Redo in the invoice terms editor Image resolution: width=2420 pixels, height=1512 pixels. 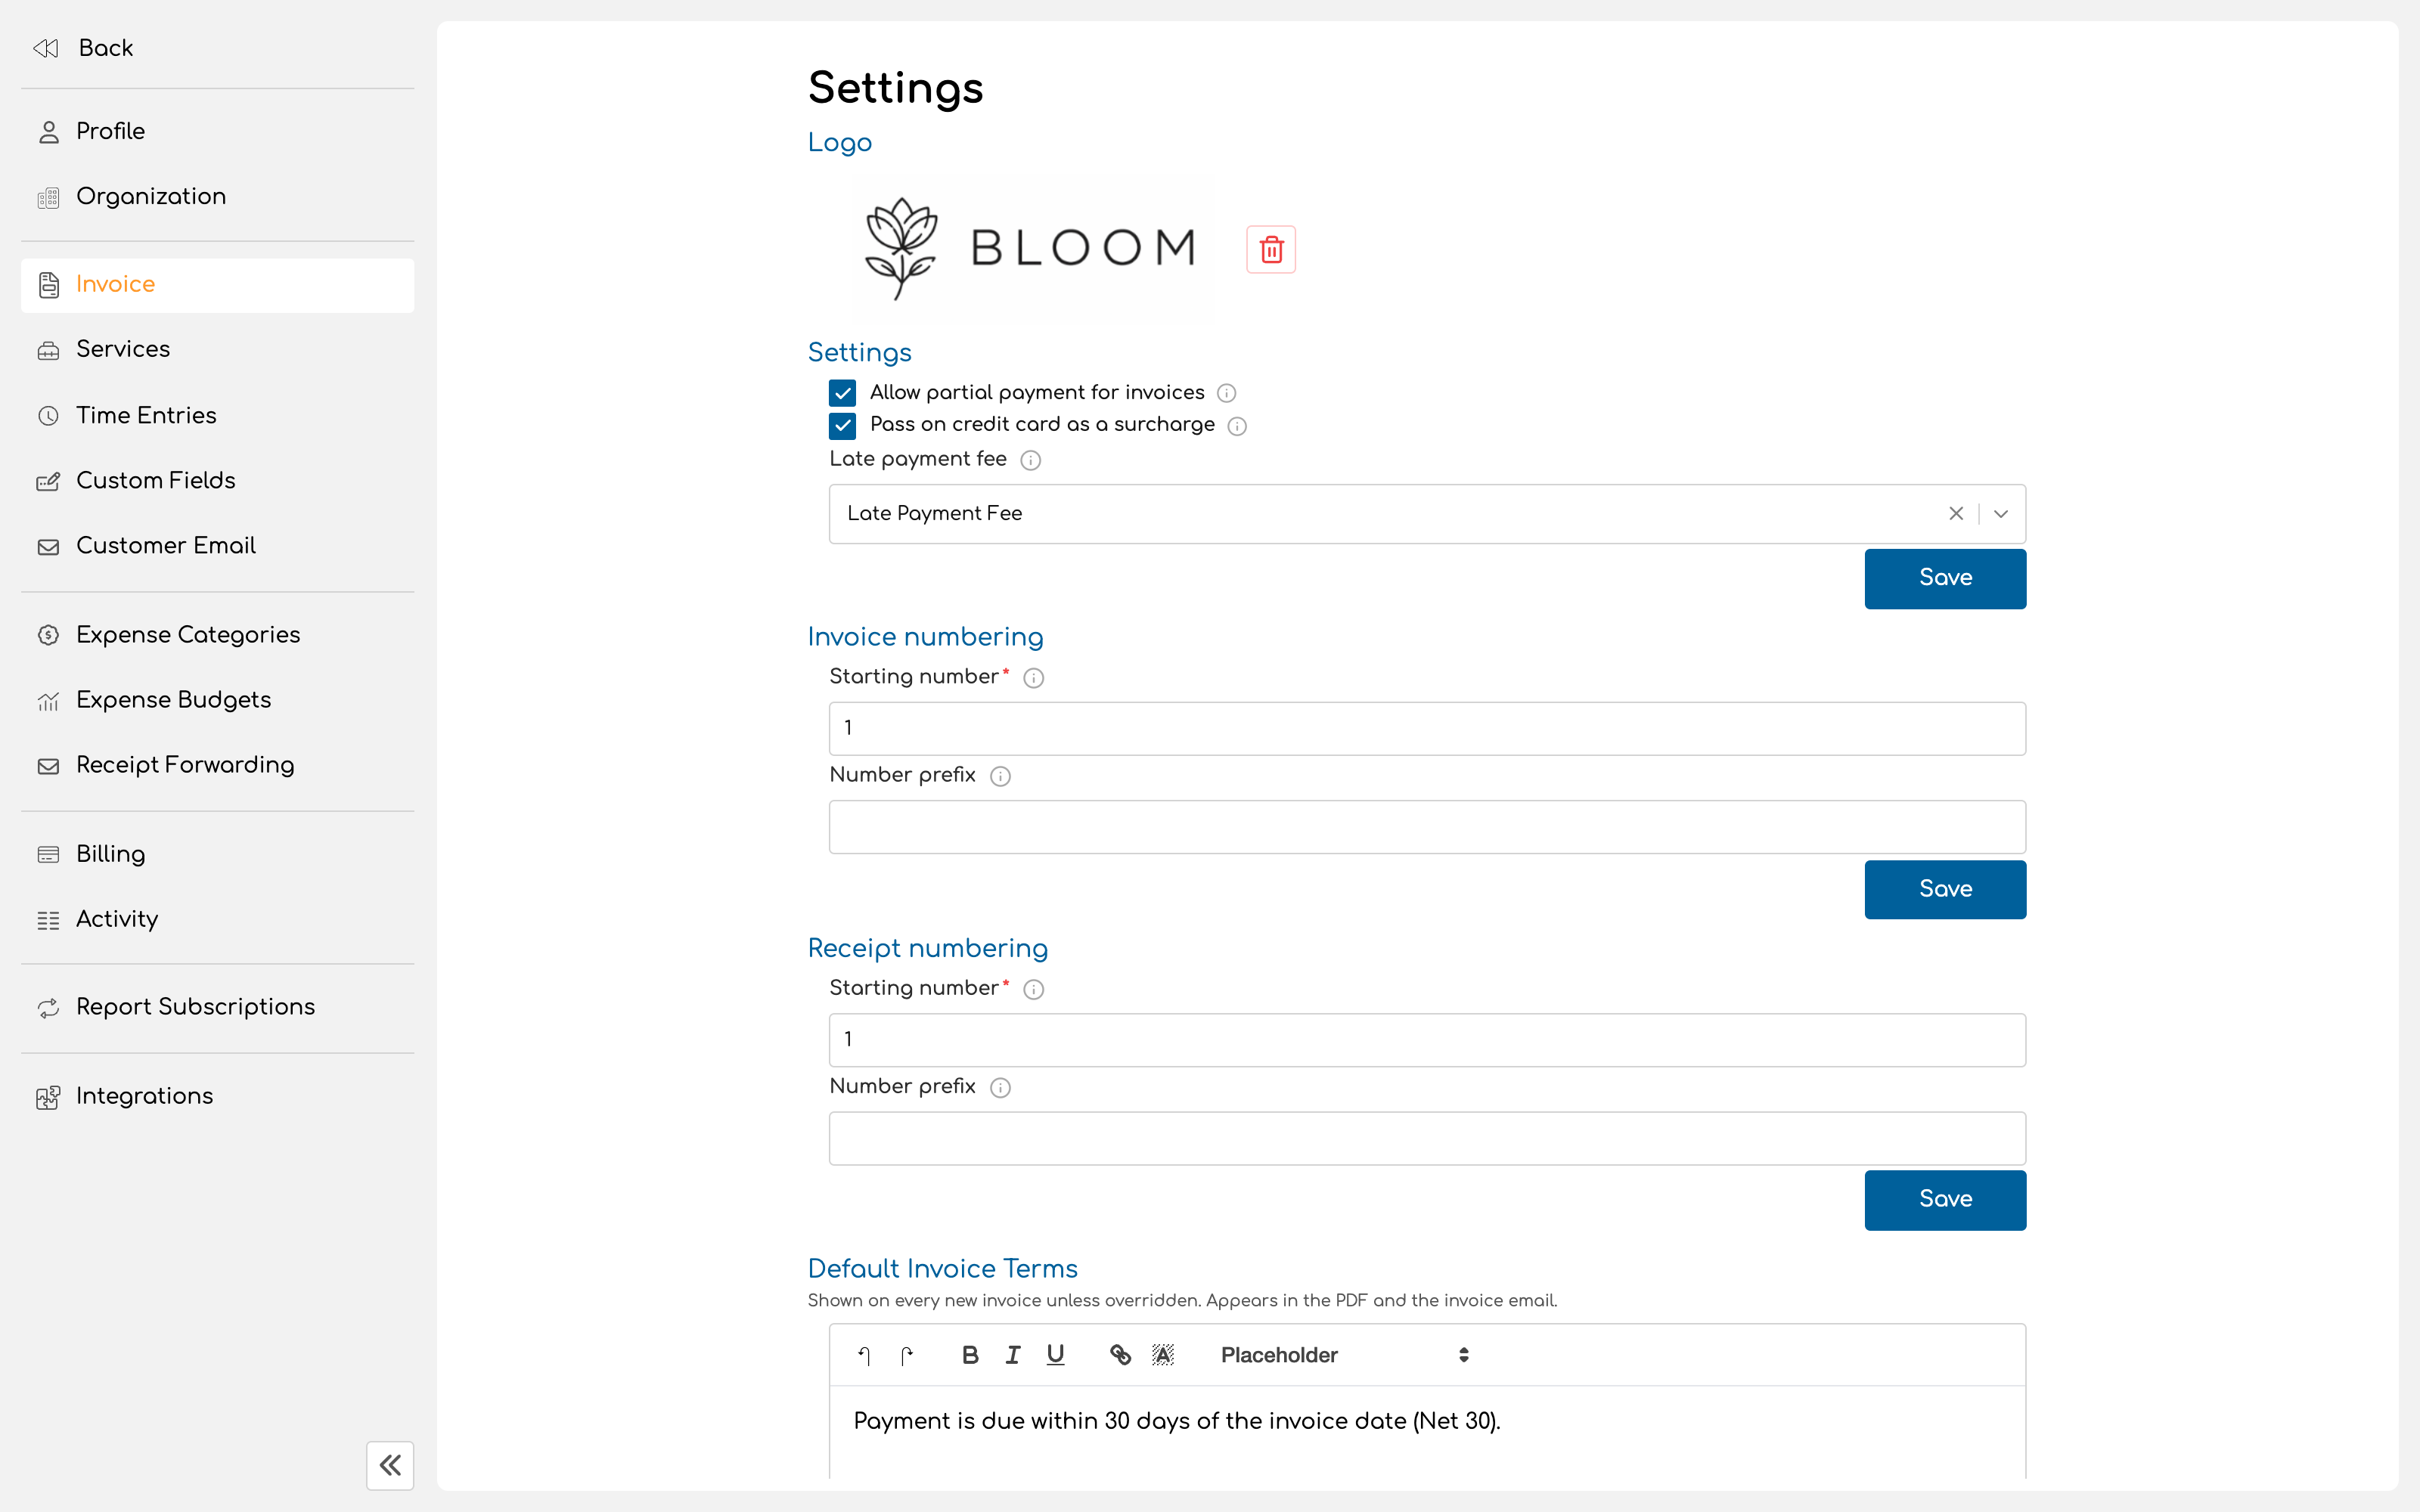[907, 1355]
